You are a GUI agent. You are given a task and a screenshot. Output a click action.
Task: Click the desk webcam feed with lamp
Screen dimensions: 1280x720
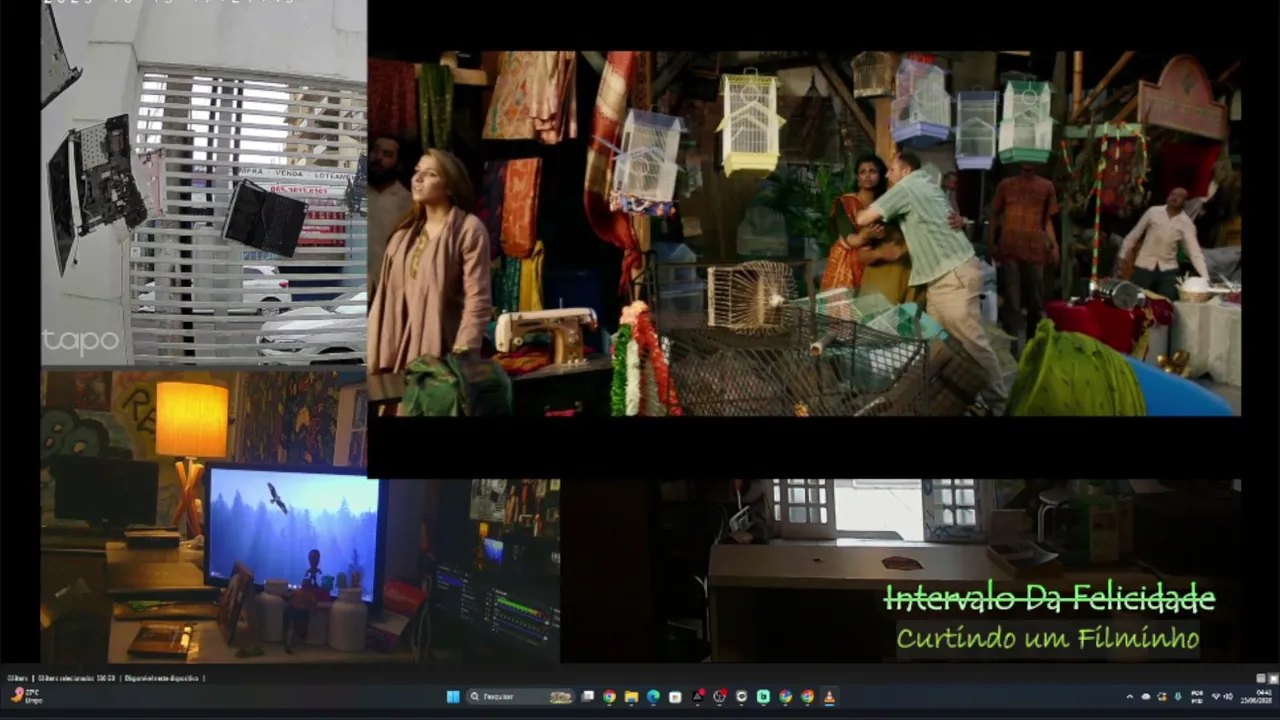pos(300,517)
